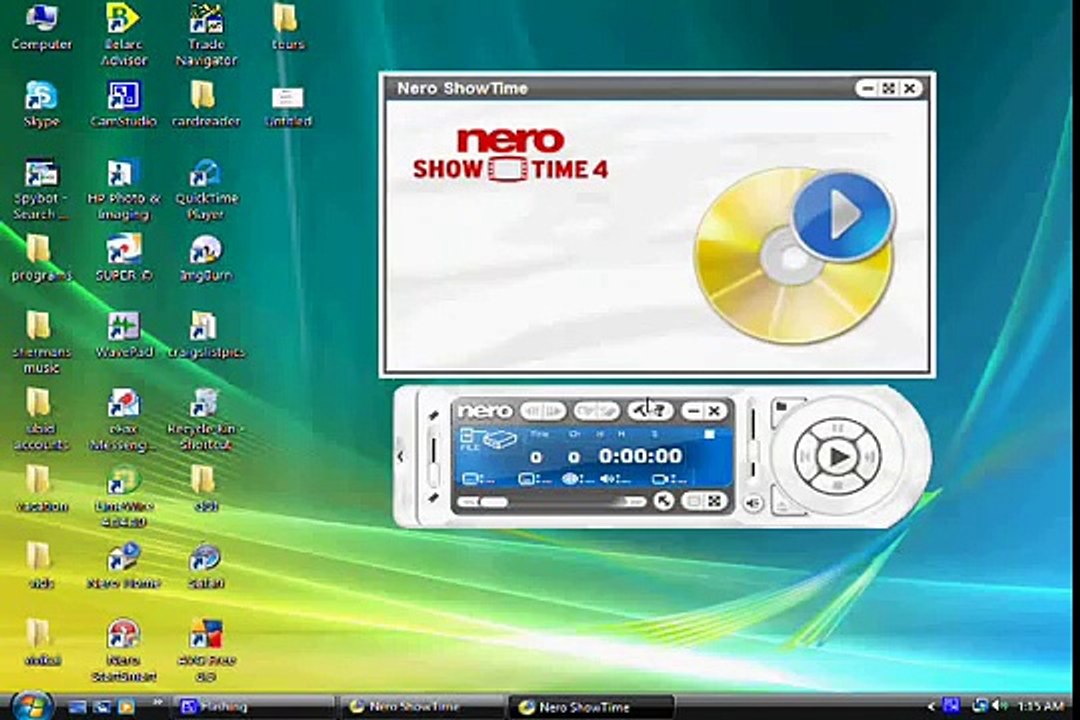This screenshot has height=720, width=1080.
Task: Click the time counter 0:00:00
Action: [641, 455]
